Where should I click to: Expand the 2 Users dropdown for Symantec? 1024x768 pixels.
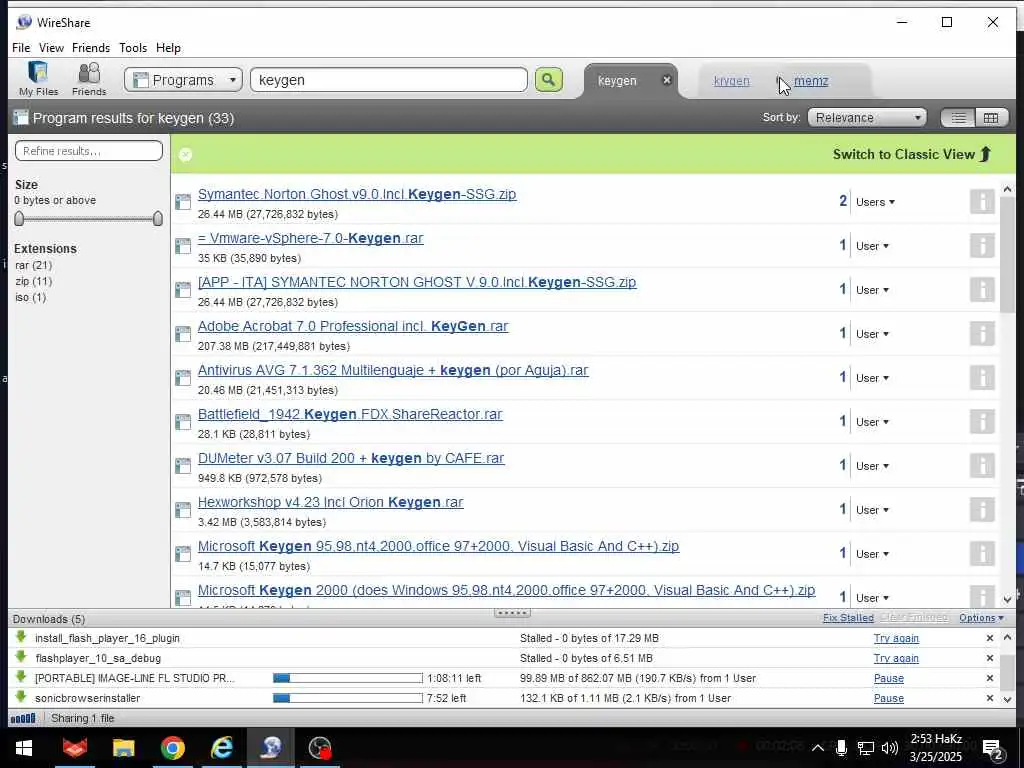(875, 202)
